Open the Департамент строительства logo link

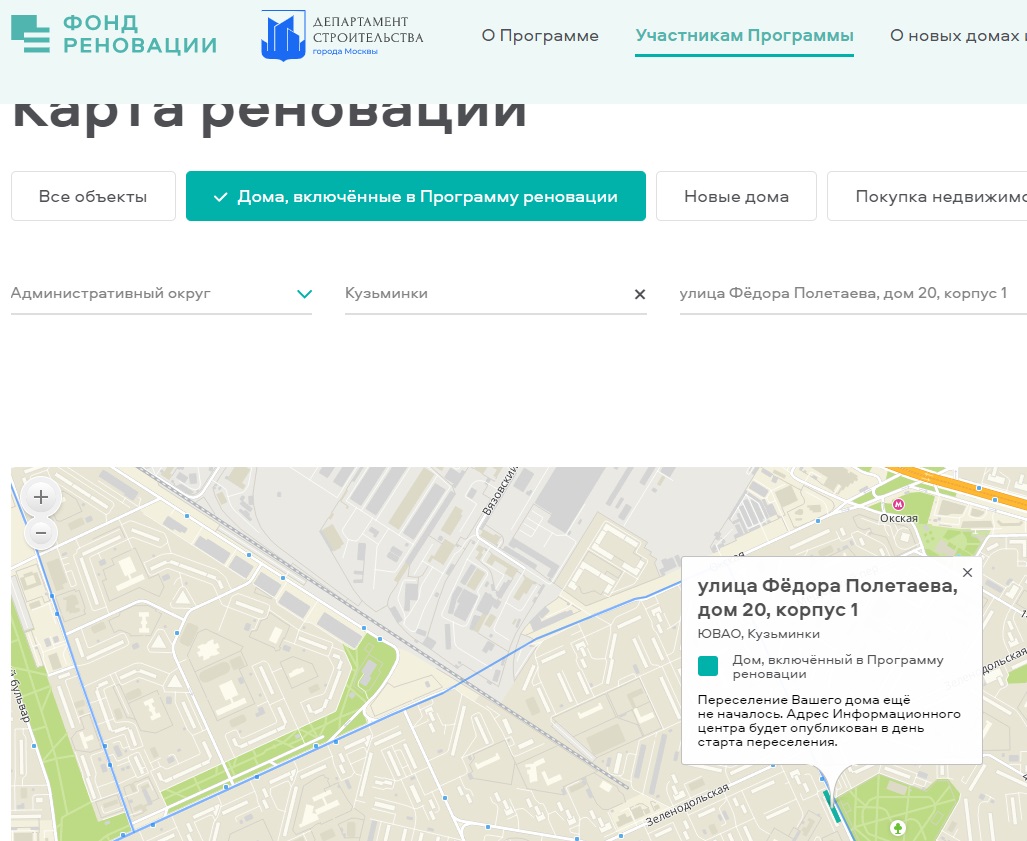pos(342,35)
